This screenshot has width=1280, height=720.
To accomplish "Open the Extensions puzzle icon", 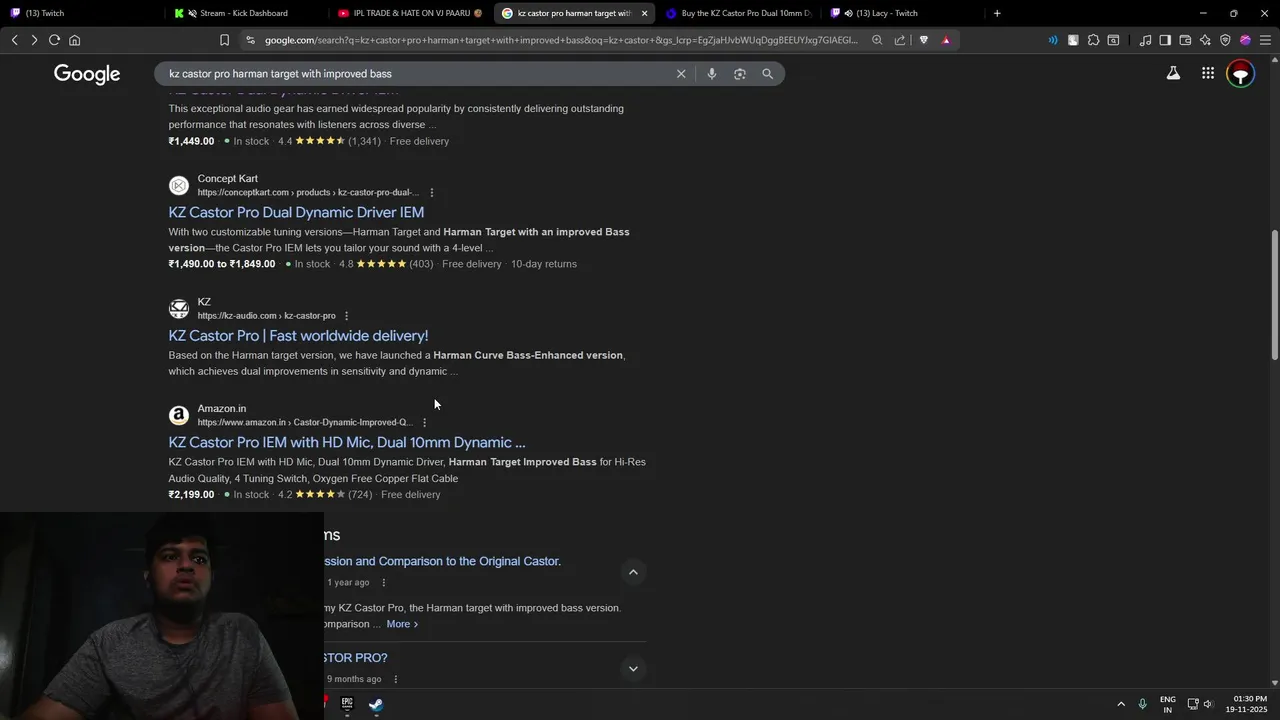I will tap(1093, 40).
